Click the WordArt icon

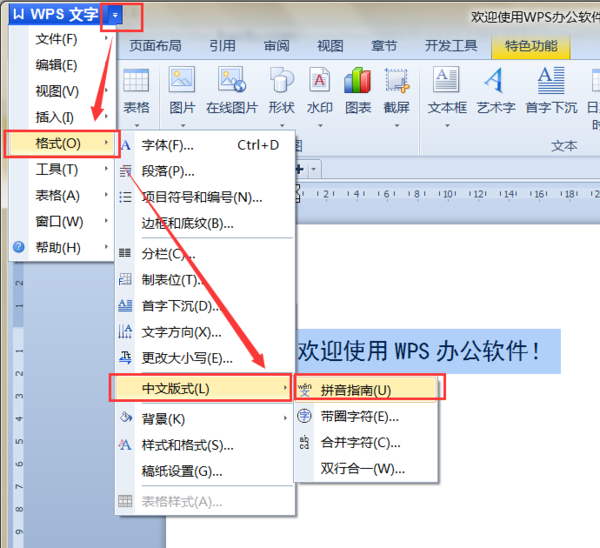tap(495, 80)
